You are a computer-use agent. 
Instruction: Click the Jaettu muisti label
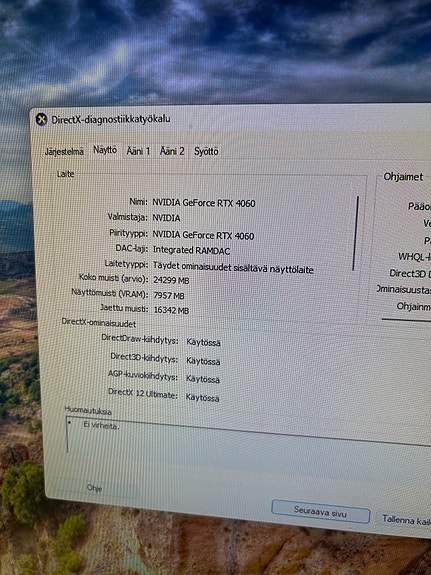click(x=124, y=308)
